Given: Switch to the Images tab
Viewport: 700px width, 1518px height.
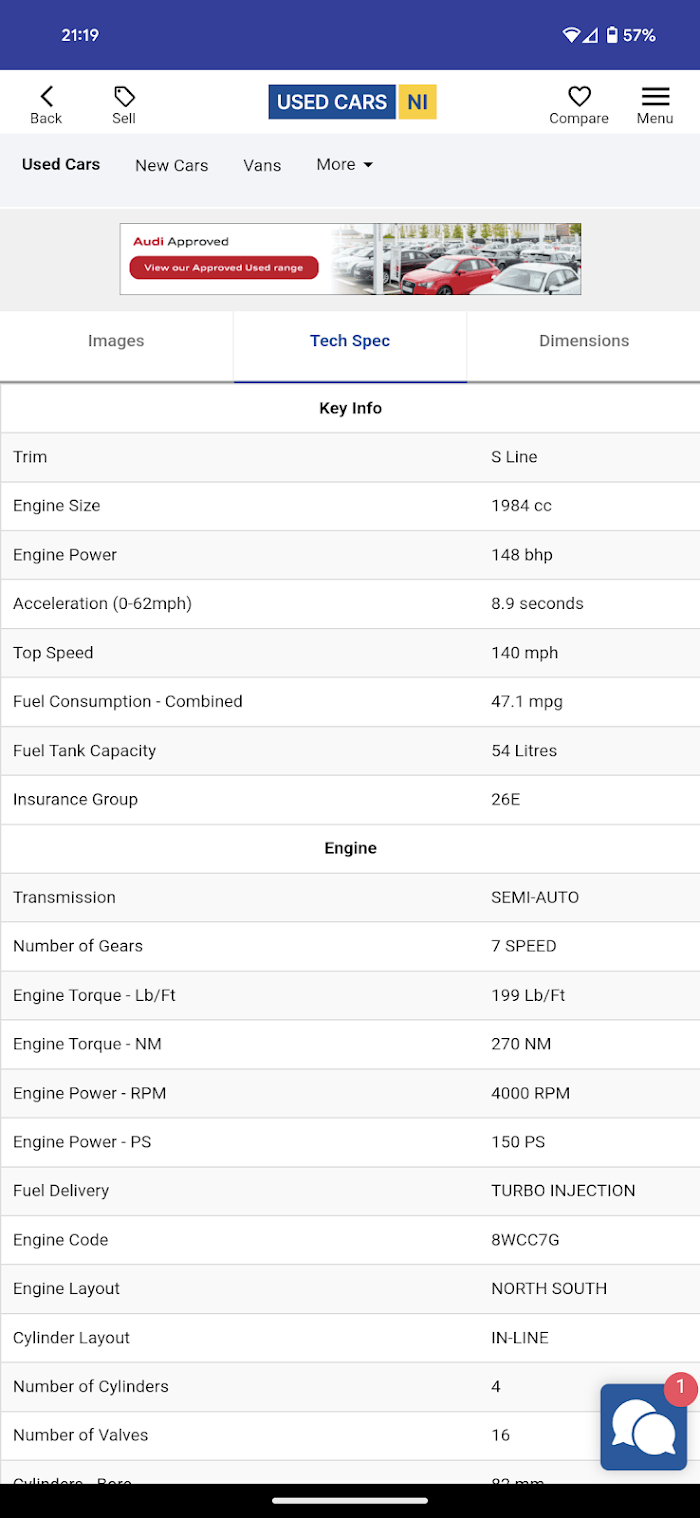Looking at the screenshot, I should [116, 341].
